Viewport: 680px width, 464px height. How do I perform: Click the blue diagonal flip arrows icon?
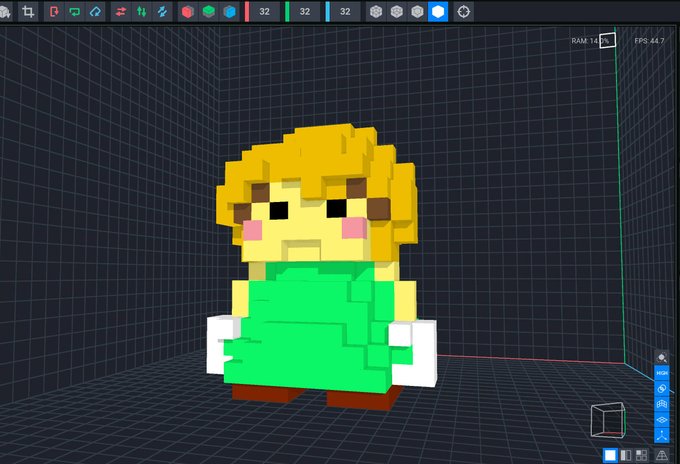click(x=162, y=12)
